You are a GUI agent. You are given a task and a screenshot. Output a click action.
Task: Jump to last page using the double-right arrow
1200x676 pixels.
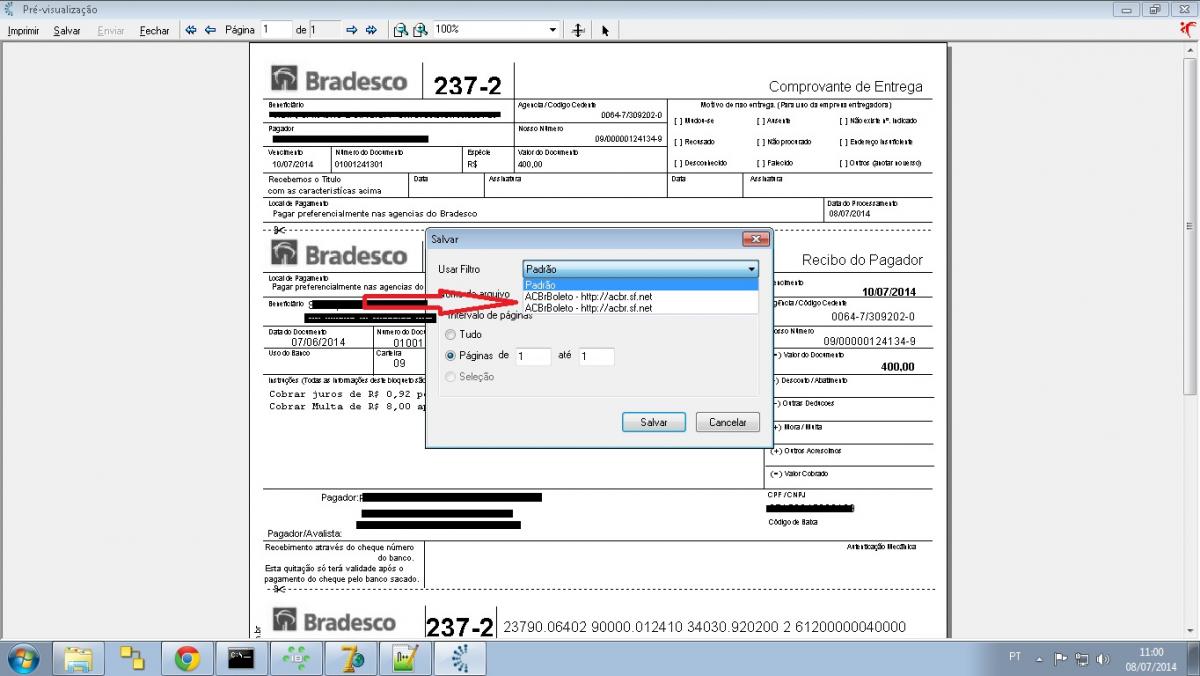tap(369, 30)
